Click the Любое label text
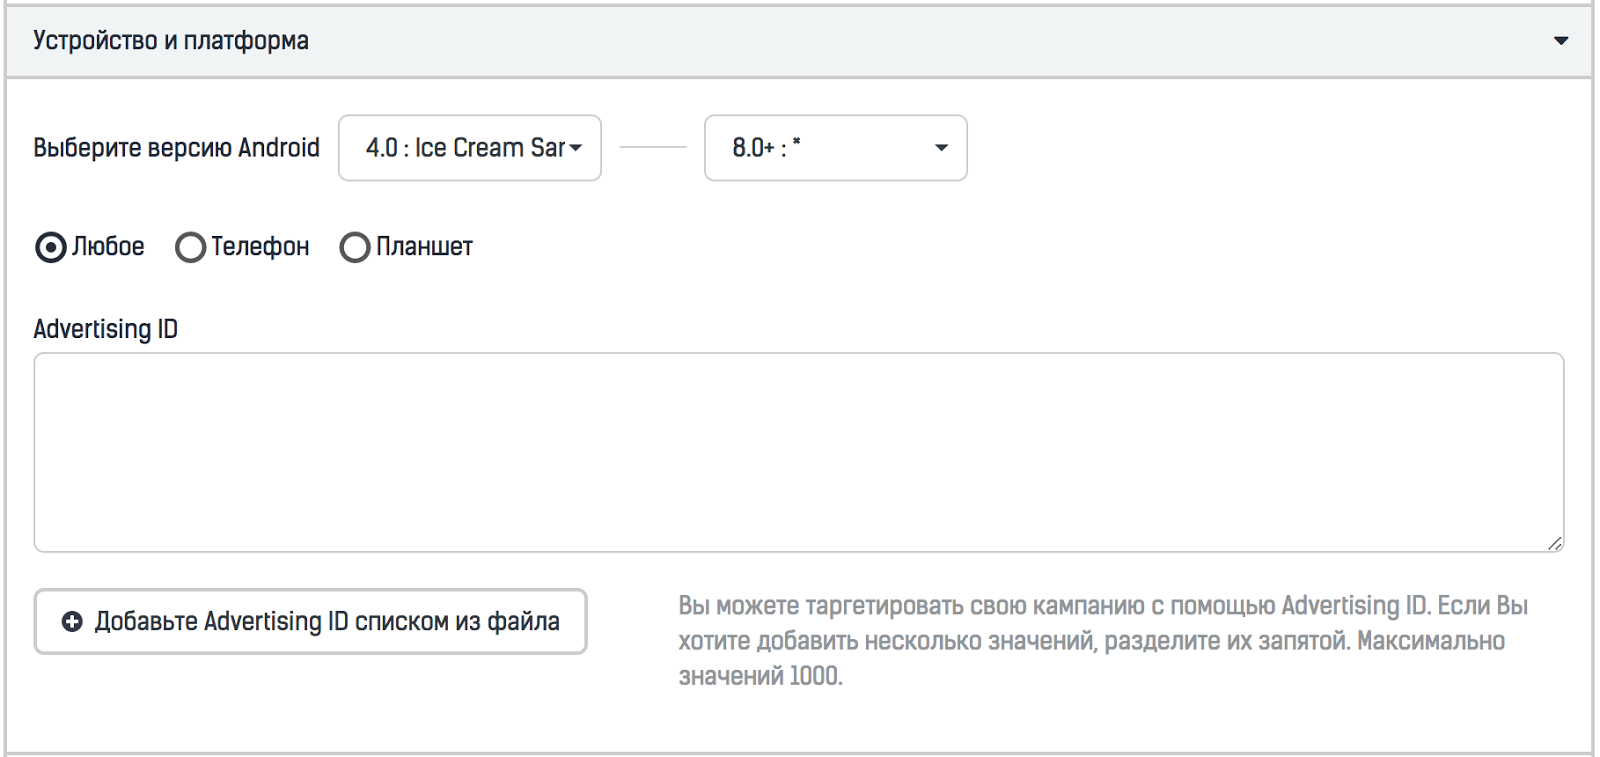The height and width of the screenshot is (757, 1600). 108,247
